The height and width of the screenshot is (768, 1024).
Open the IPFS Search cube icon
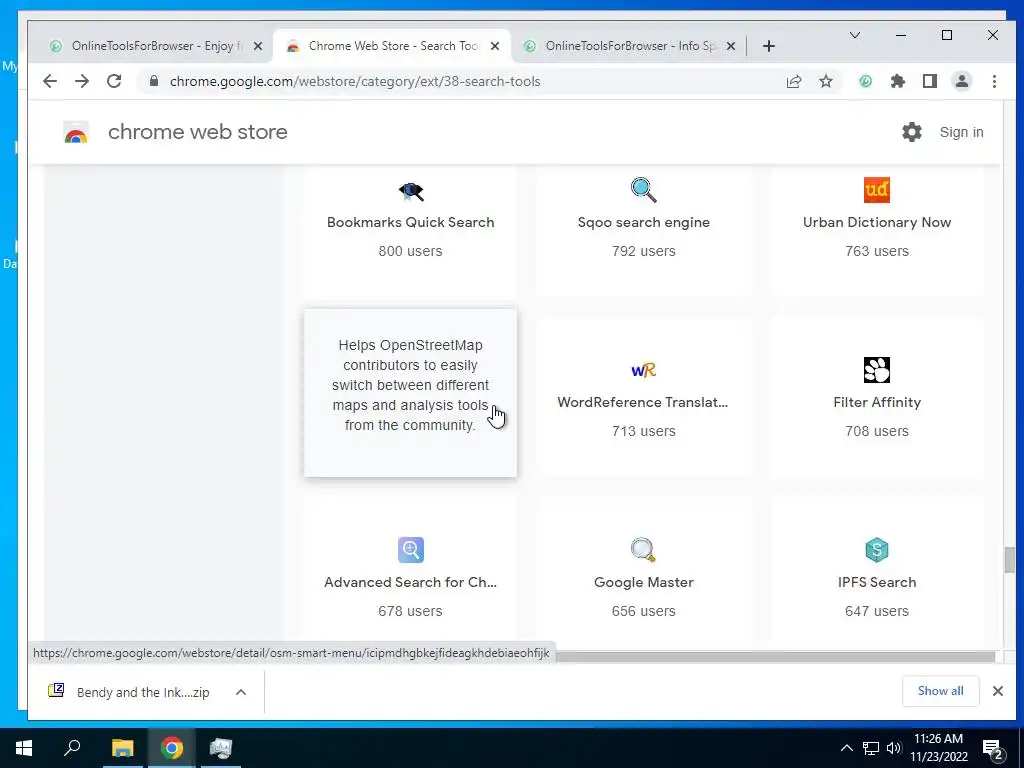876,550
